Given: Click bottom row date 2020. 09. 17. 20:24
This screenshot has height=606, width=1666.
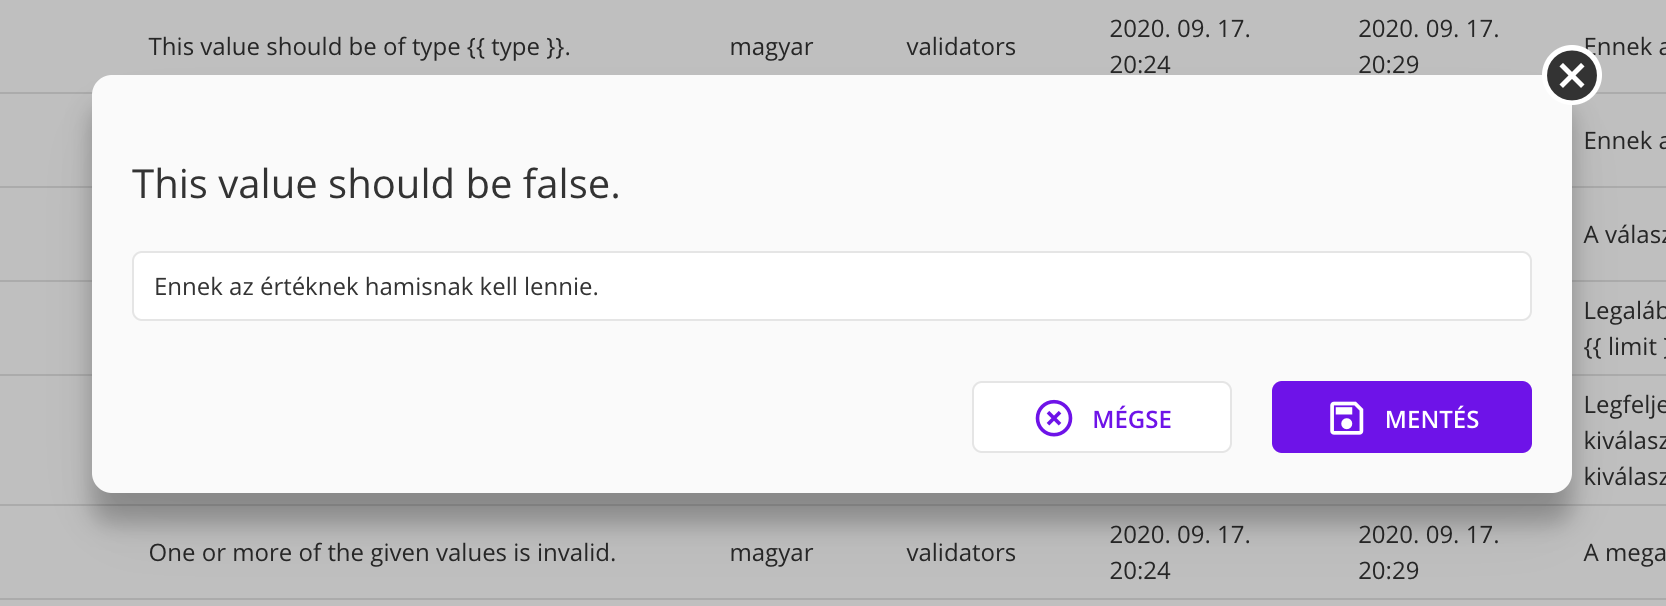Looking at the screenshot, I should tap(1179, 552).
